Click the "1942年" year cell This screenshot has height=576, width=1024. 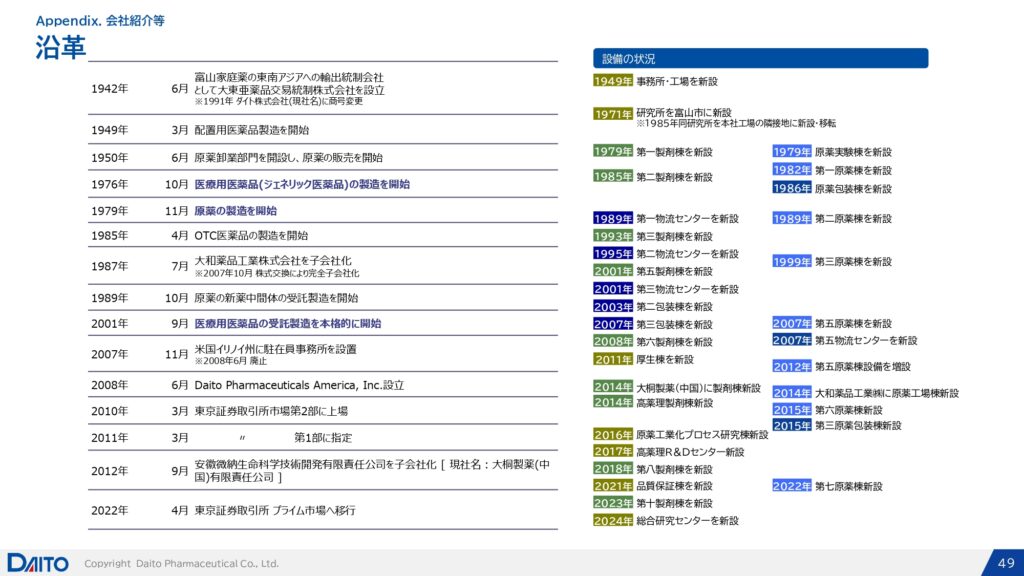tap(110, 89)
